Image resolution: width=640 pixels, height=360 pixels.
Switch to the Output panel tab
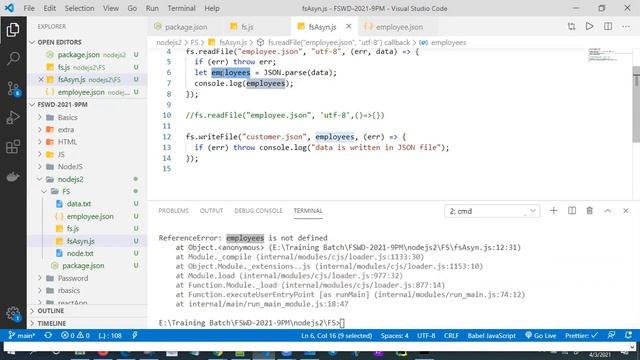click(x=211, y=211)
